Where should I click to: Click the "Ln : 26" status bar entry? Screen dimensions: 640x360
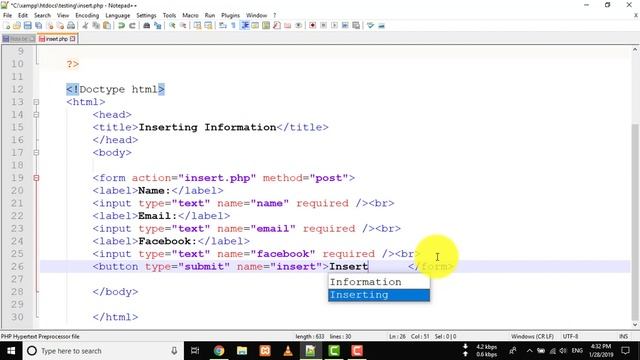[397, 336]
